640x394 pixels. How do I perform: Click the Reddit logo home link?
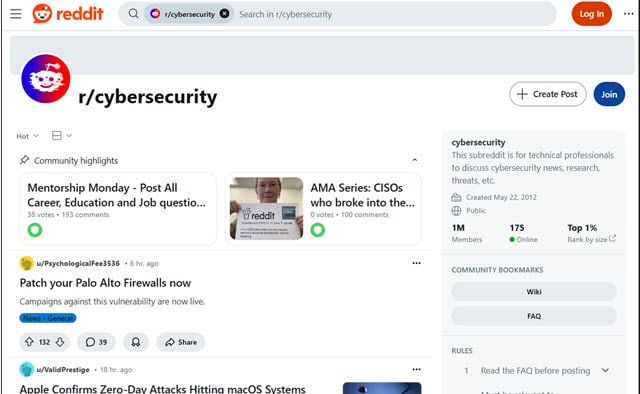(68, 14)
